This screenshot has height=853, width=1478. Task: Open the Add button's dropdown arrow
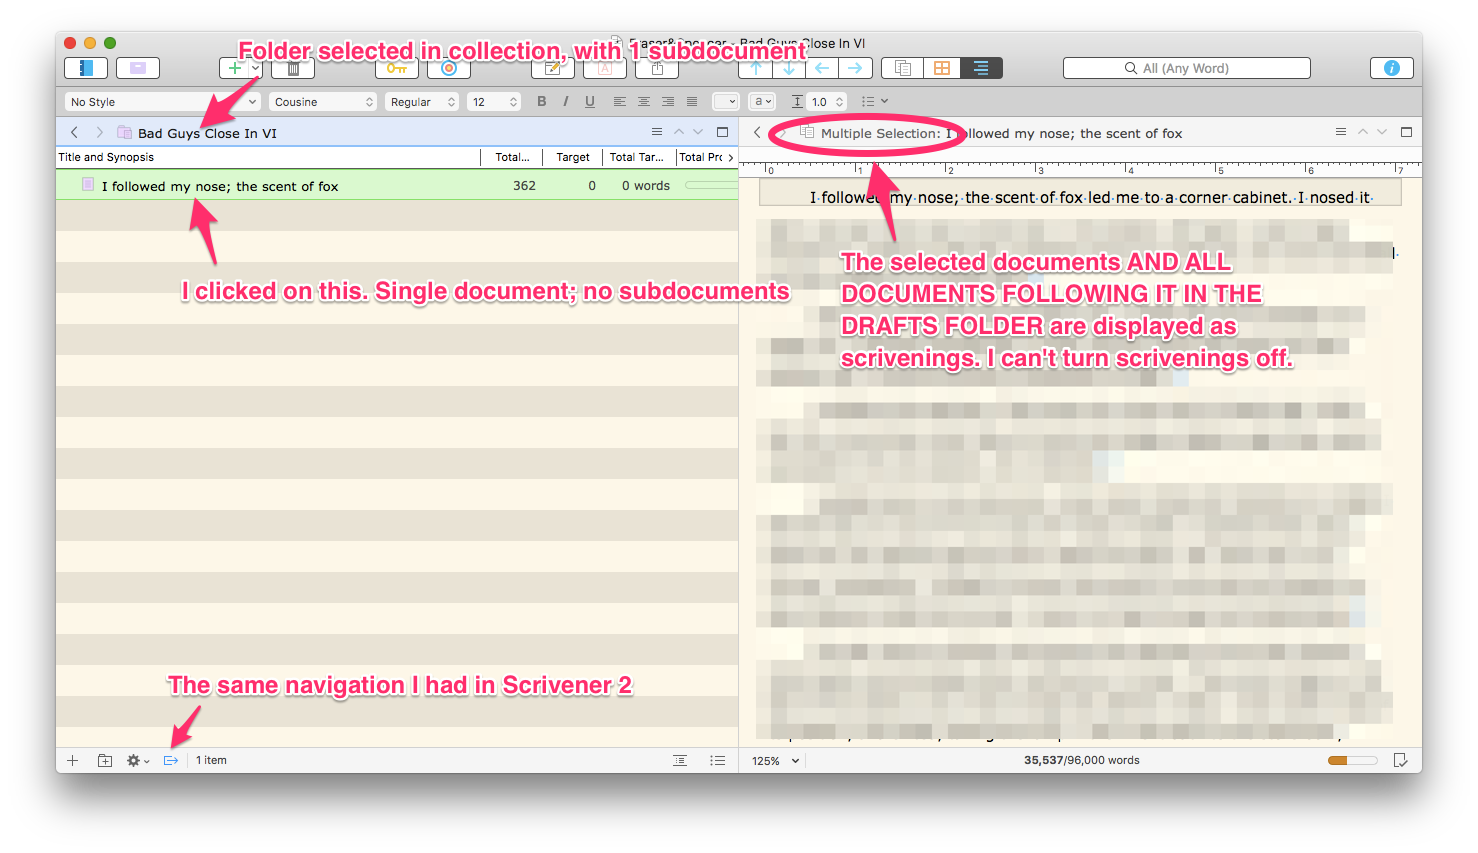tap(256, 68)
